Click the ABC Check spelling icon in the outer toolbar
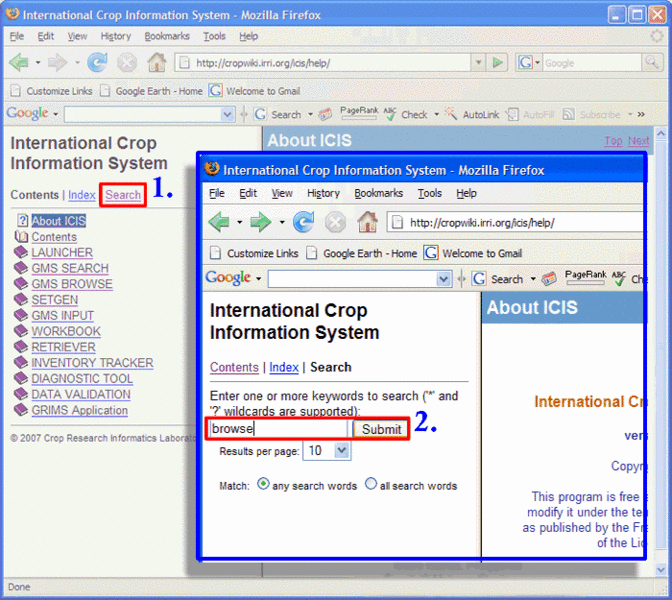 click(x=390, y=114)
